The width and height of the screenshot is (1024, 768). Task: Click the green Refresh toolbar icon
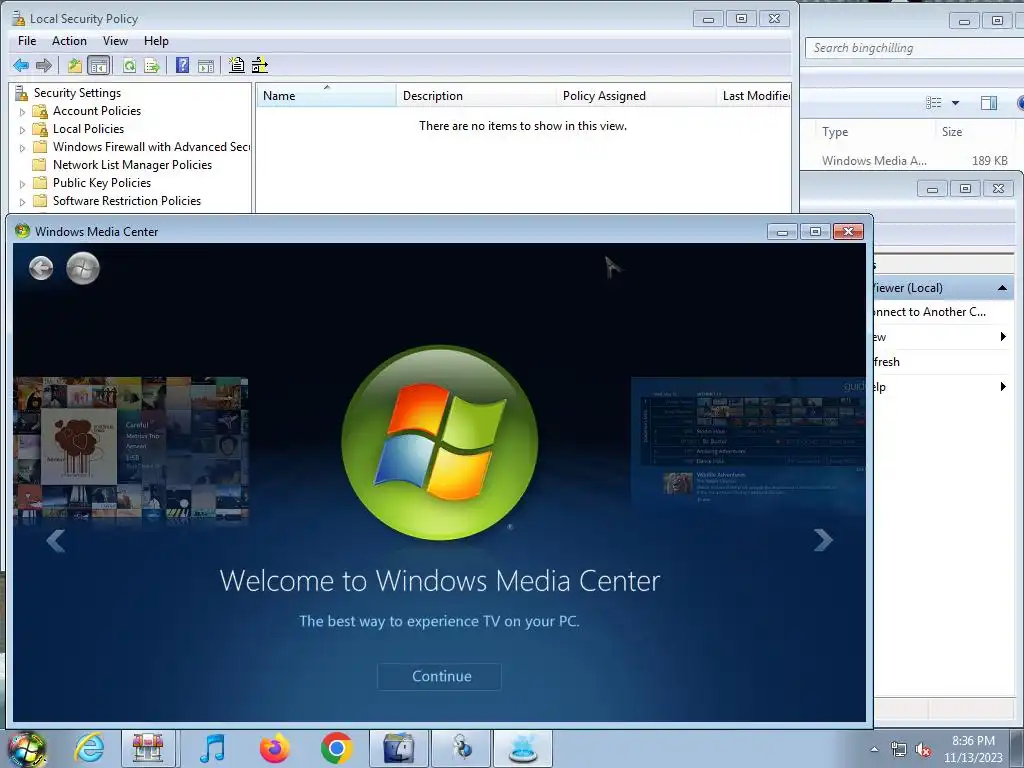[129, 65]
